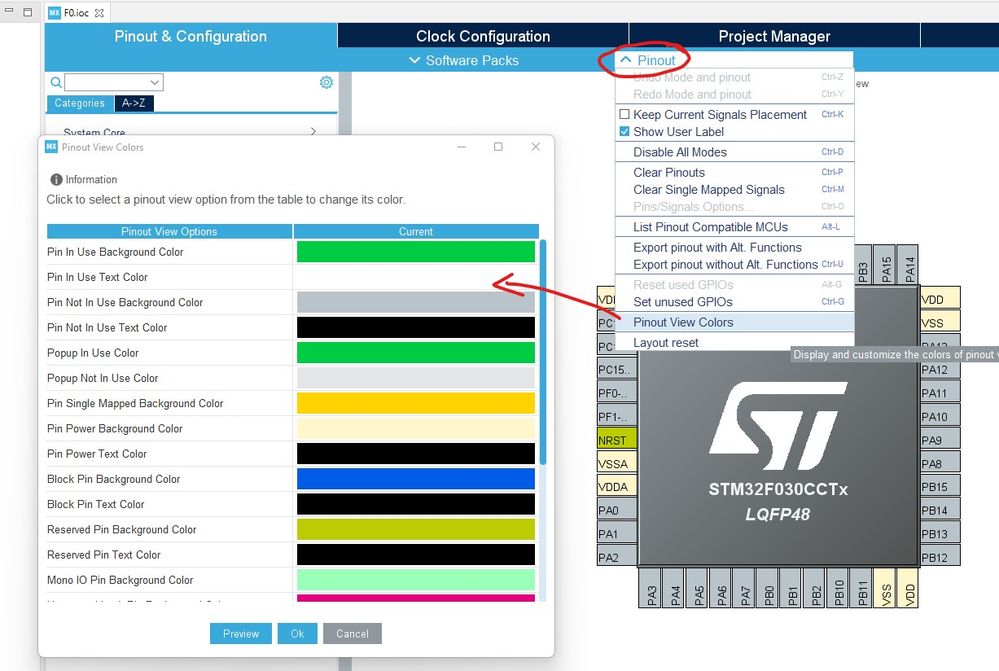
Task: Collapse the Pinout dropdown menu
Action: tap(648, 60)
